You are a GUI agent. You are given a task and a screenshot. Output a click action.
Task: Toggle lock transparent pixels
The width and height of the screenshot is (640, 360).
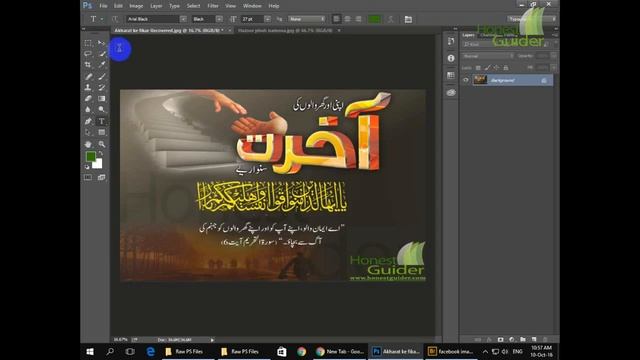(x=478, y=68)
